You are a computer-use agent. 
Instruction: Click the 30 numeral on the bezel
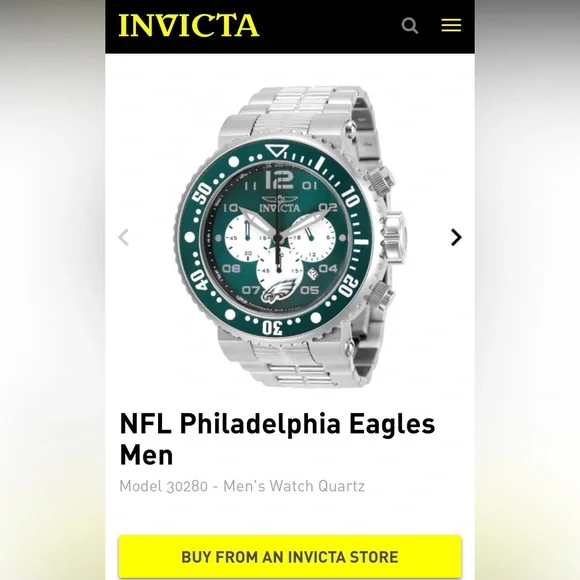click(273, 328)
